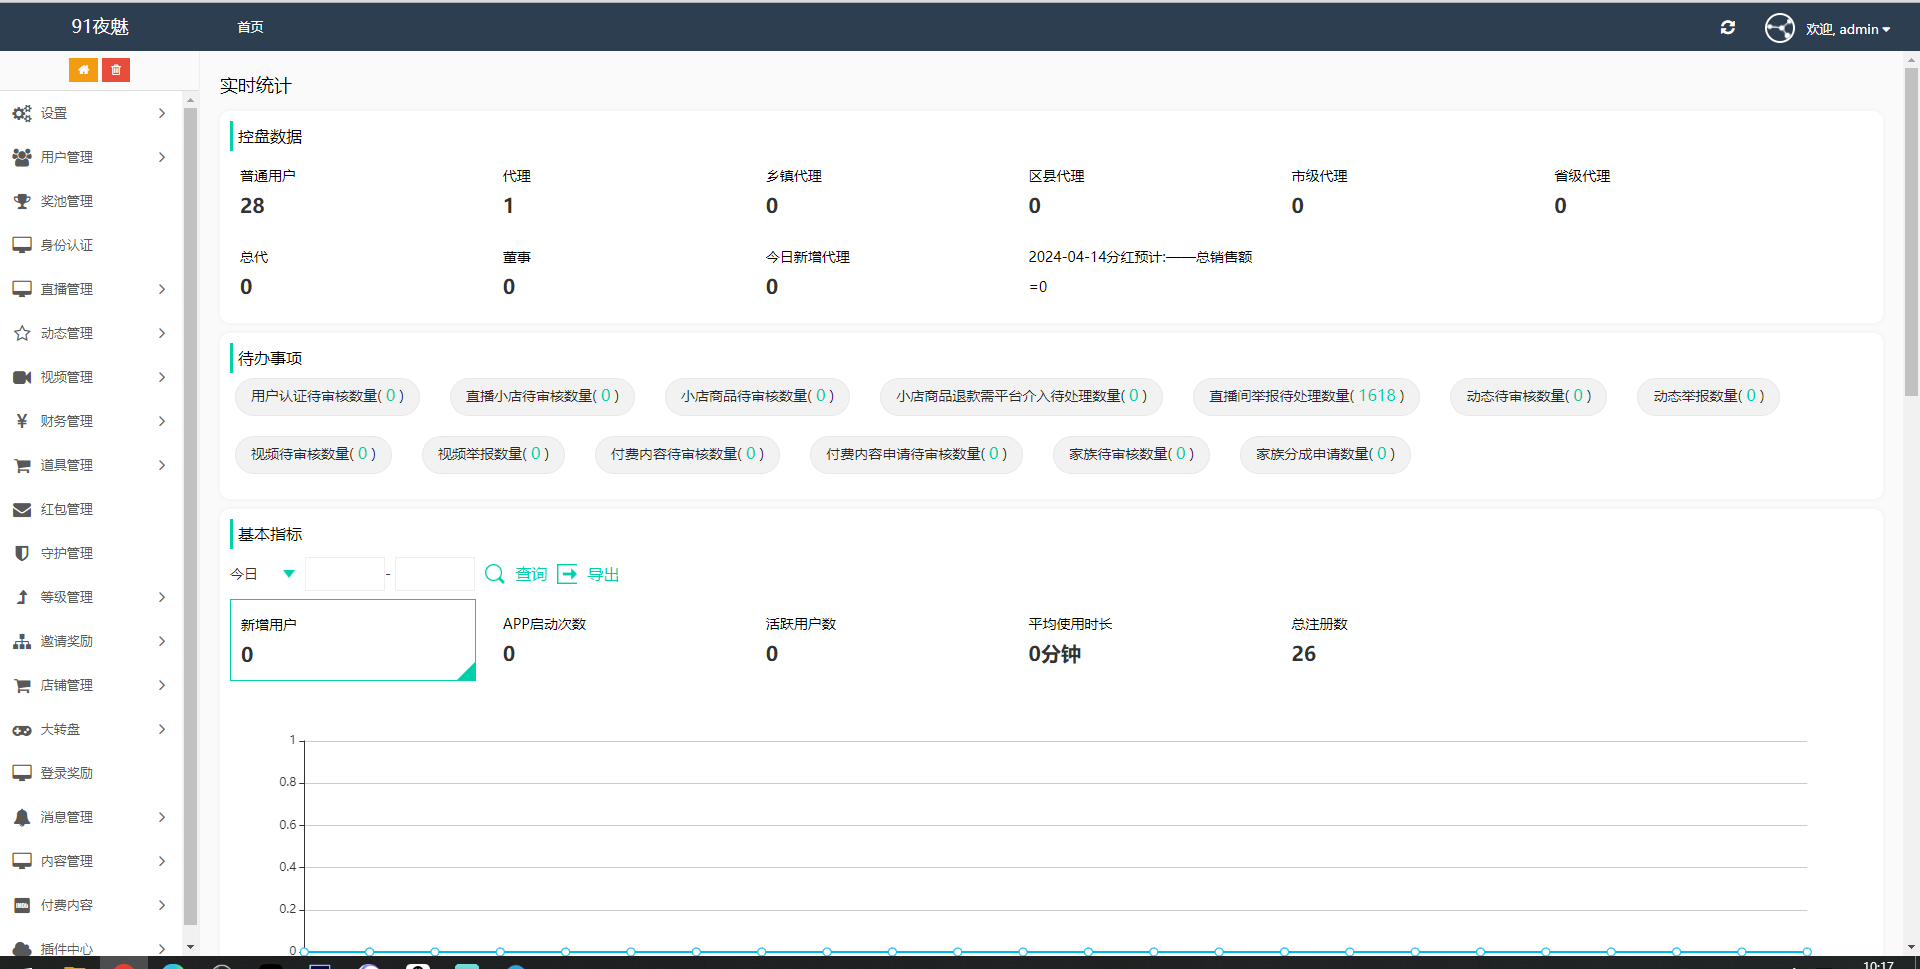Viewport: 1920px width, 969px height.
Task: Click the admin avatar icon
Action: coord(1779,28)
